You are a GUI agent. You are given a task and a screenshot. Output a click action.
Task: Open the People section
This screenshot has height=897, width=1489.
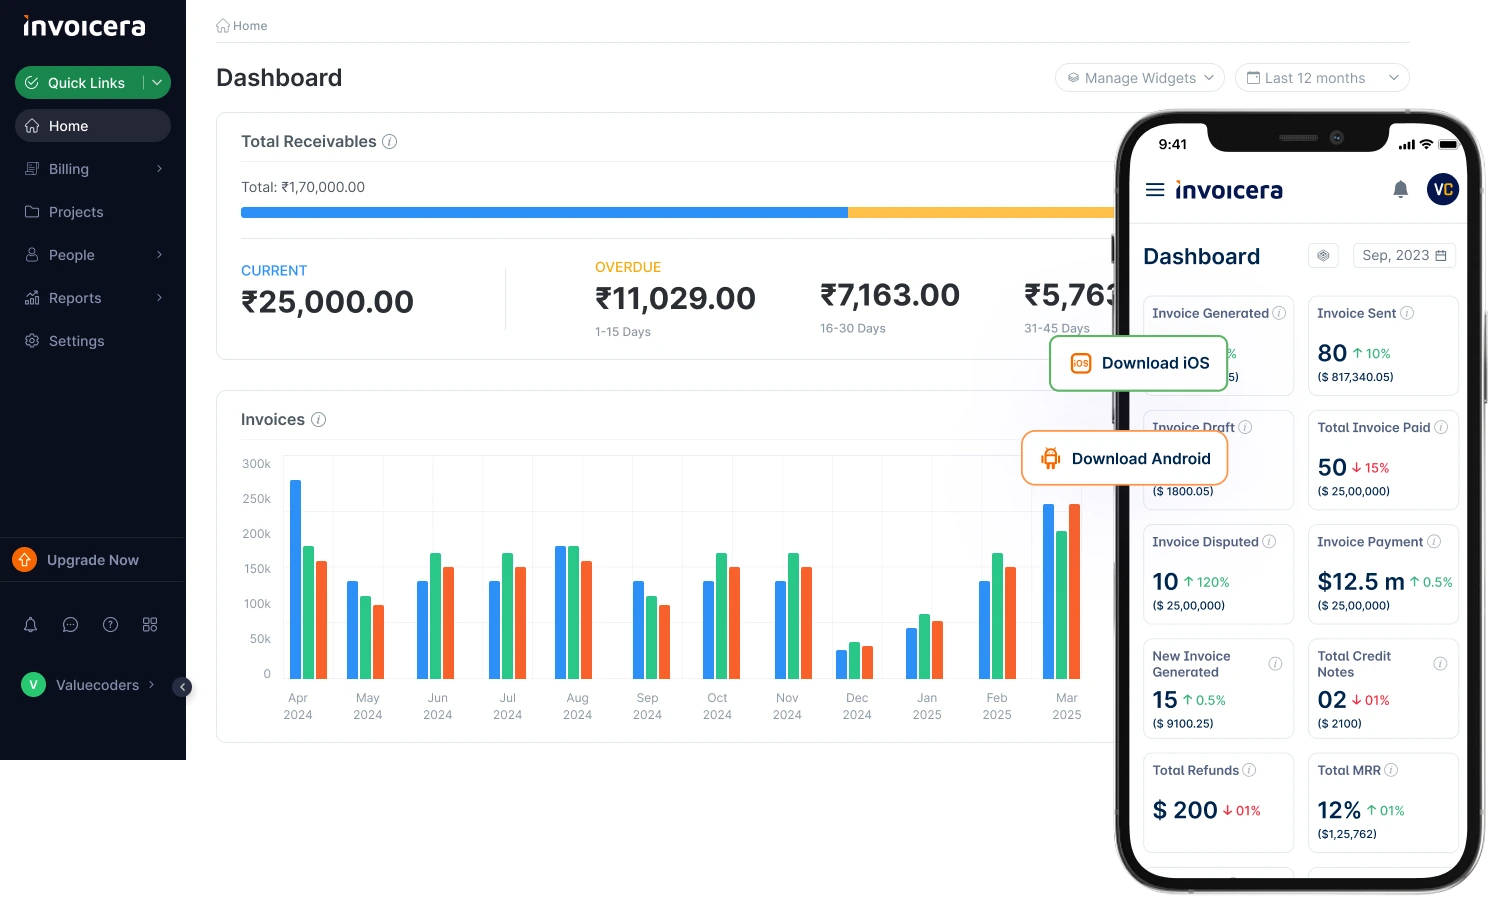[93, 255]
